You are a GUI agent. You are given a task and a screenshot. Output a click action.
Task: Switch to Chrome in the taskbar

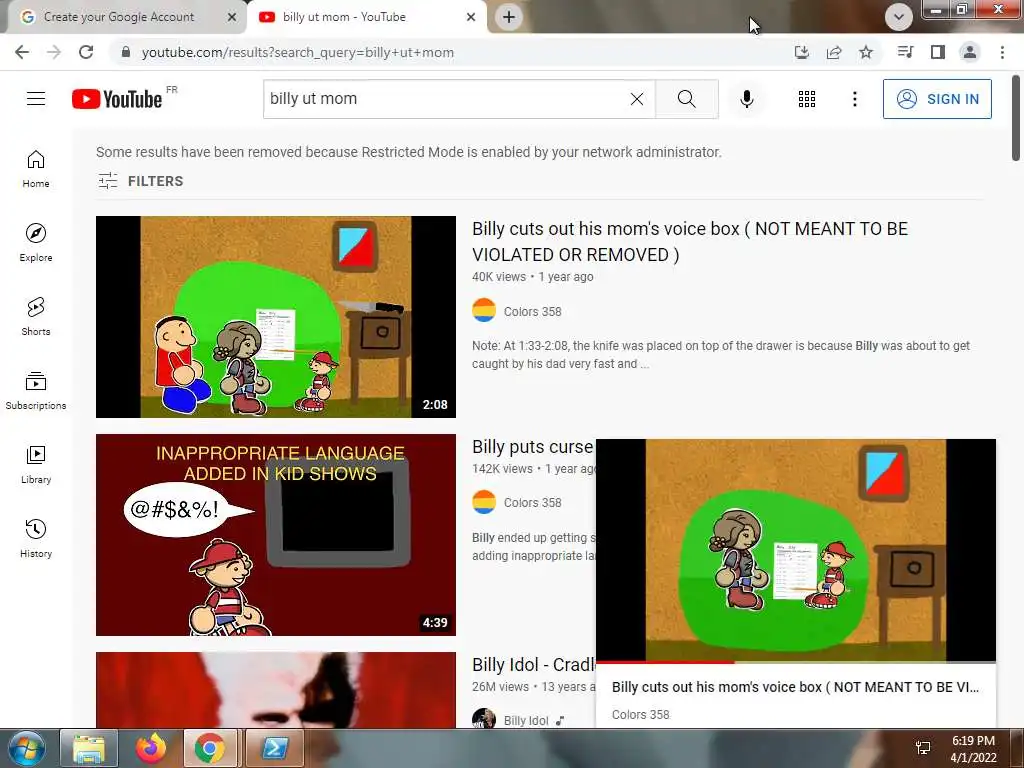pos(210,748)
